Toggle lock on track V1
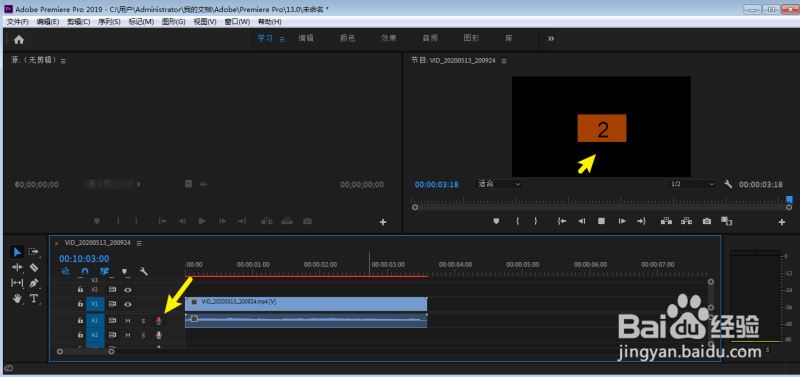This screenshot has width=800, height=377. tap(80, 304)
